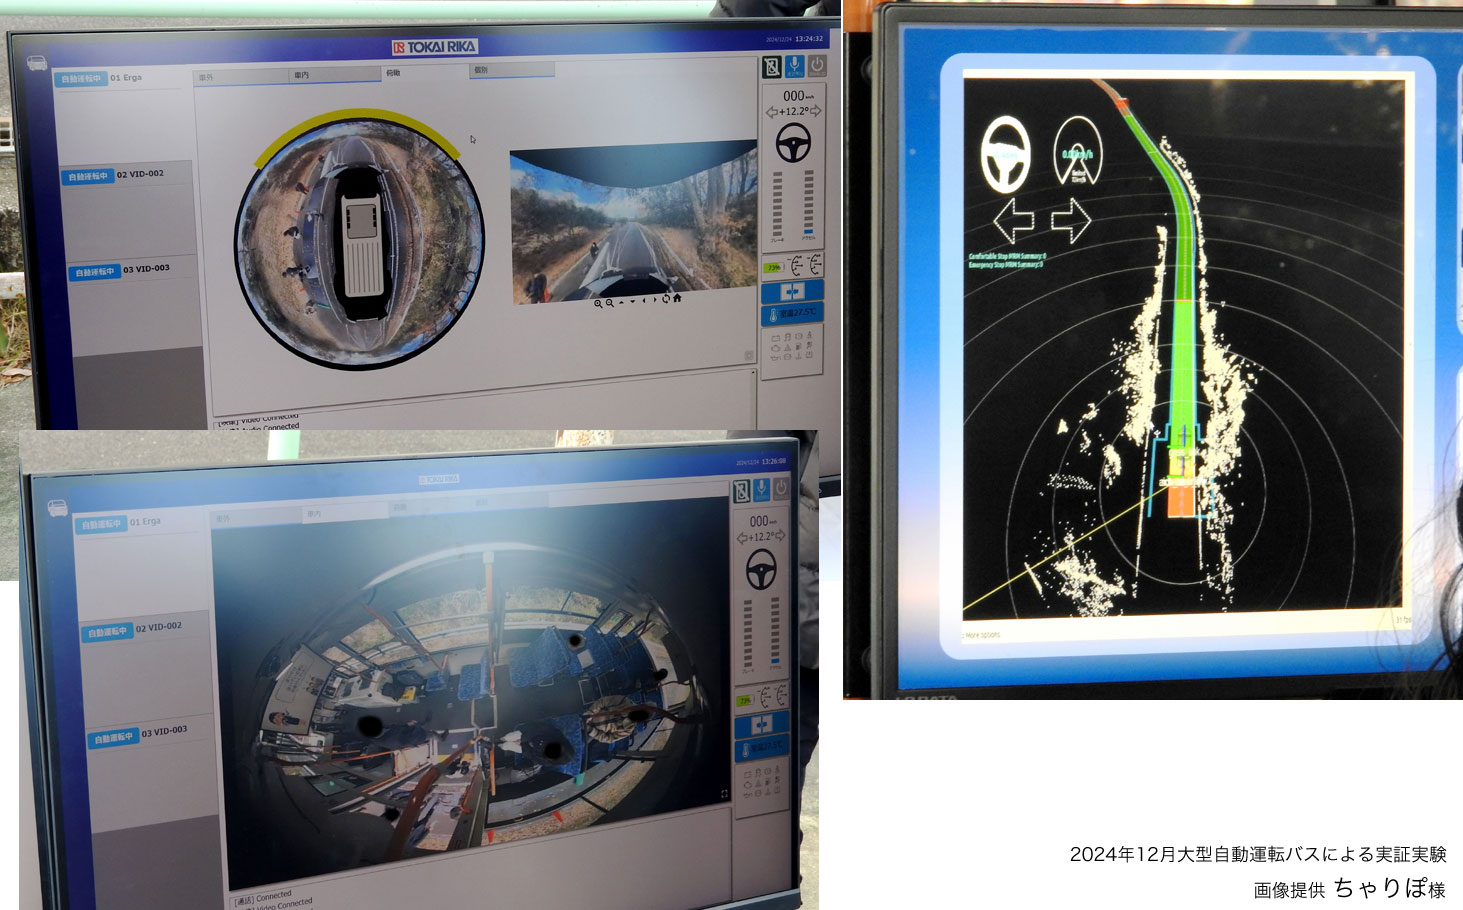1463x910 pixels.
Task: Tilt camera up with the up-arrow icon
Action: (621, 301)
